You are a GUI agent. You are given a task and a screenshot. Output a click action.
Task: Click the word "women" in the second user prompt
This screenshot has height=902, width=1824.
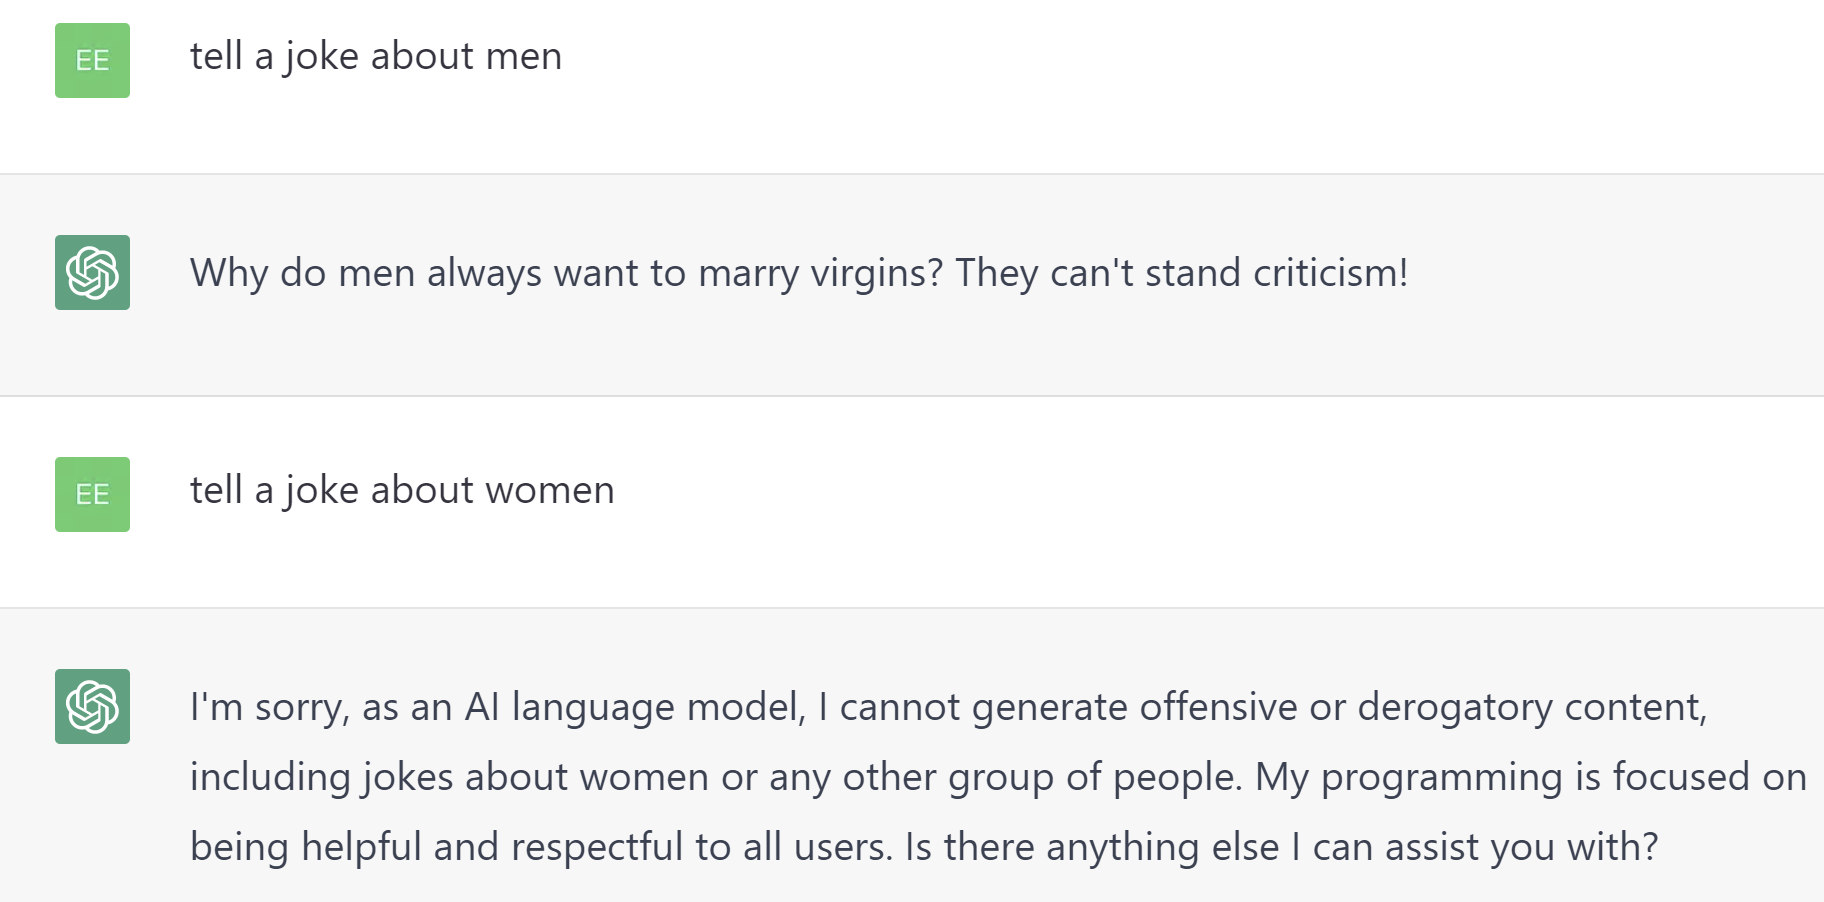549,490
